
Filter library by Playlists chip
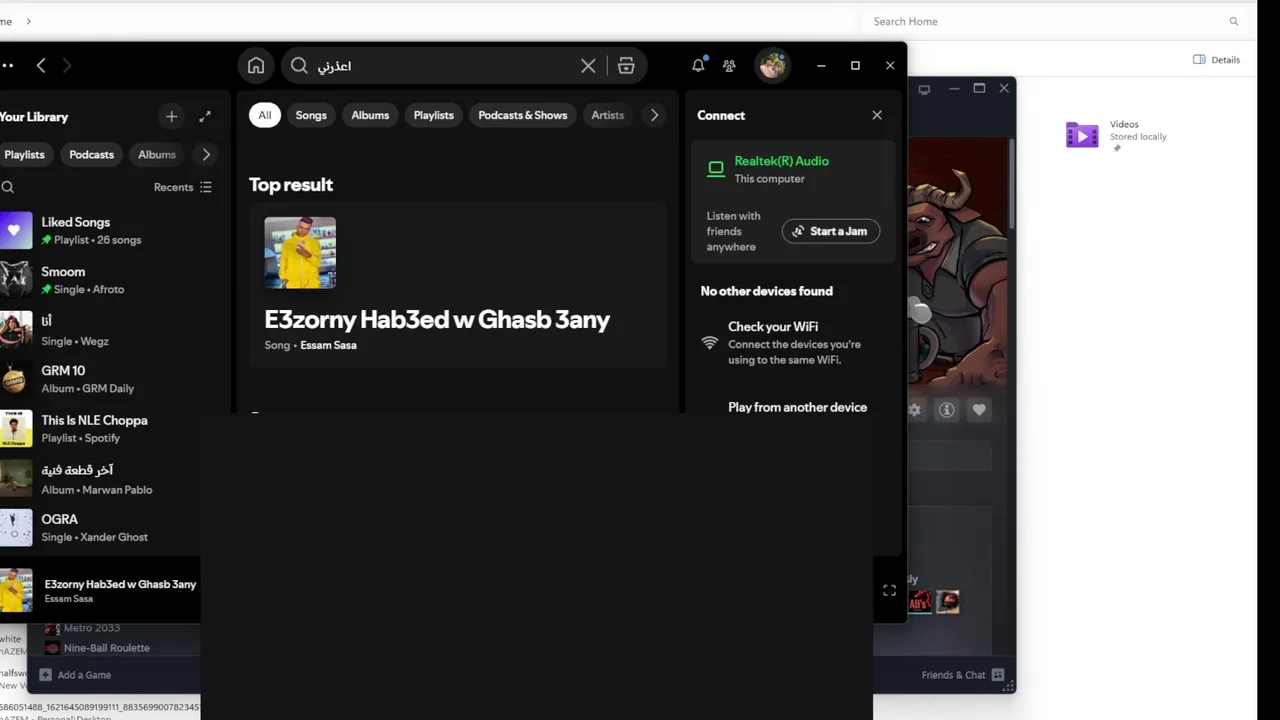pos(25,155)
